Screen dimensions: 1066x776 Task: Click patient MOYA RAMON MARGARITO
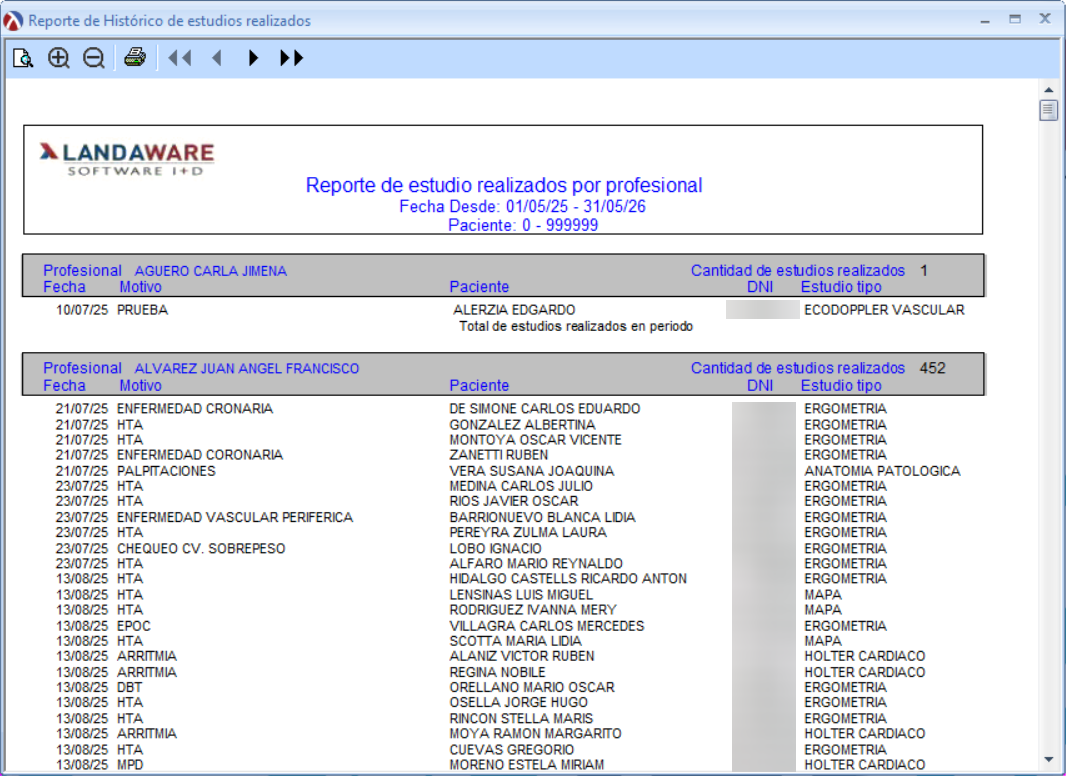point(535,734)
